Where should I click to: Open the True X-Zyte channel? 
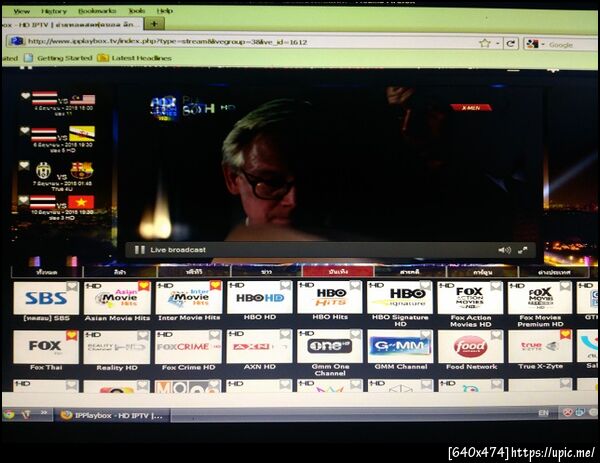pyautogui.click(x=540, y=346)
